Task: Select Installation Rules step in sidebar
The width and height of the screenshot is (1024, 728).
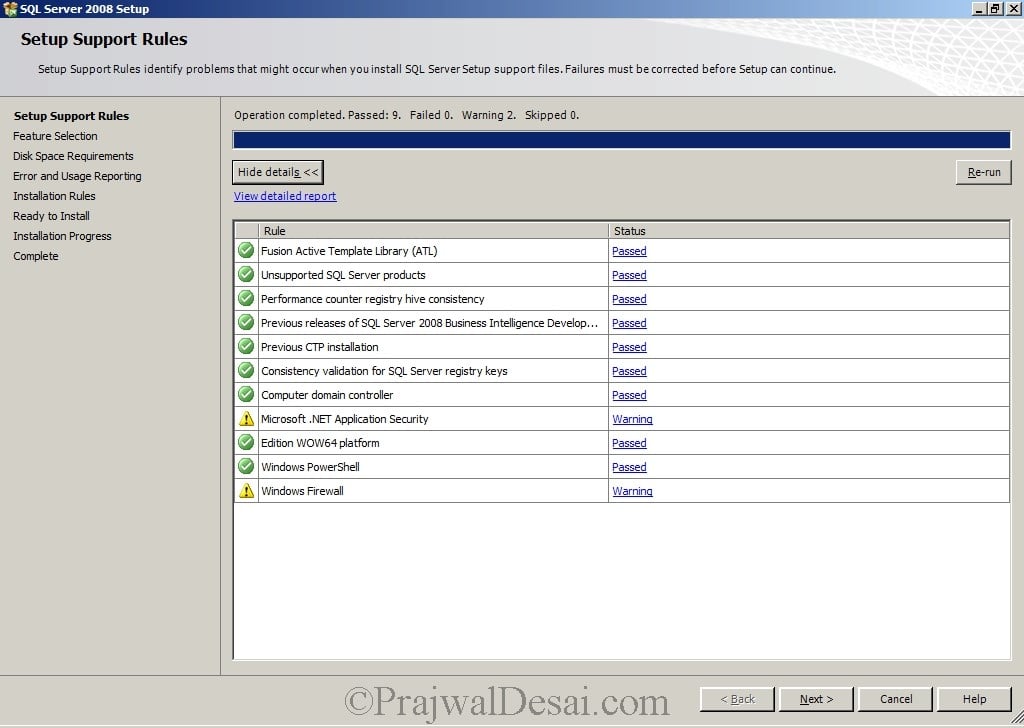Action: (x=54, y=196)
